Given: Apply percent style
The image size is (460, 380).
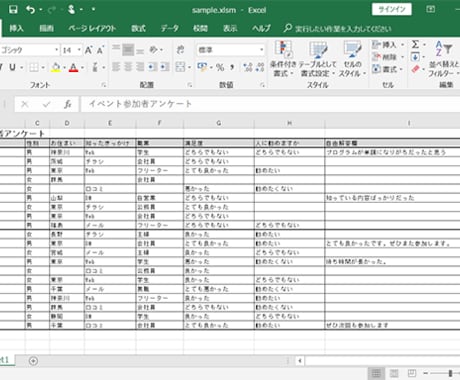Looking at the screenshot, I should pyautogui.click(x=220, y=67).
